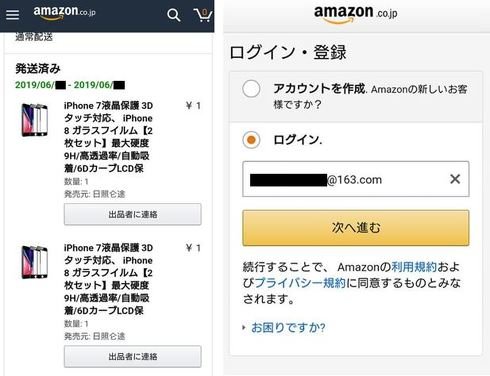
Task: Open second iPhone 7液晶保護 product title
Action: pyautogui.click(x=108, y=279)
